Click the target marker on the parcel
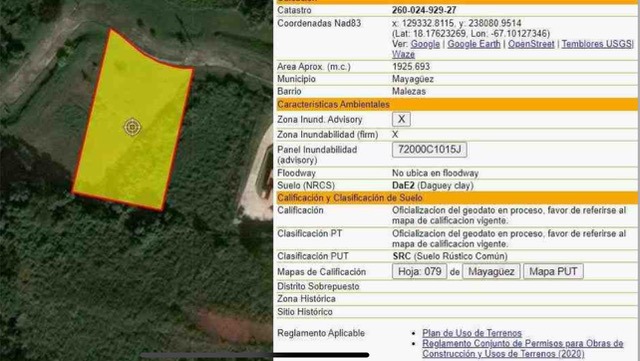 132,127
